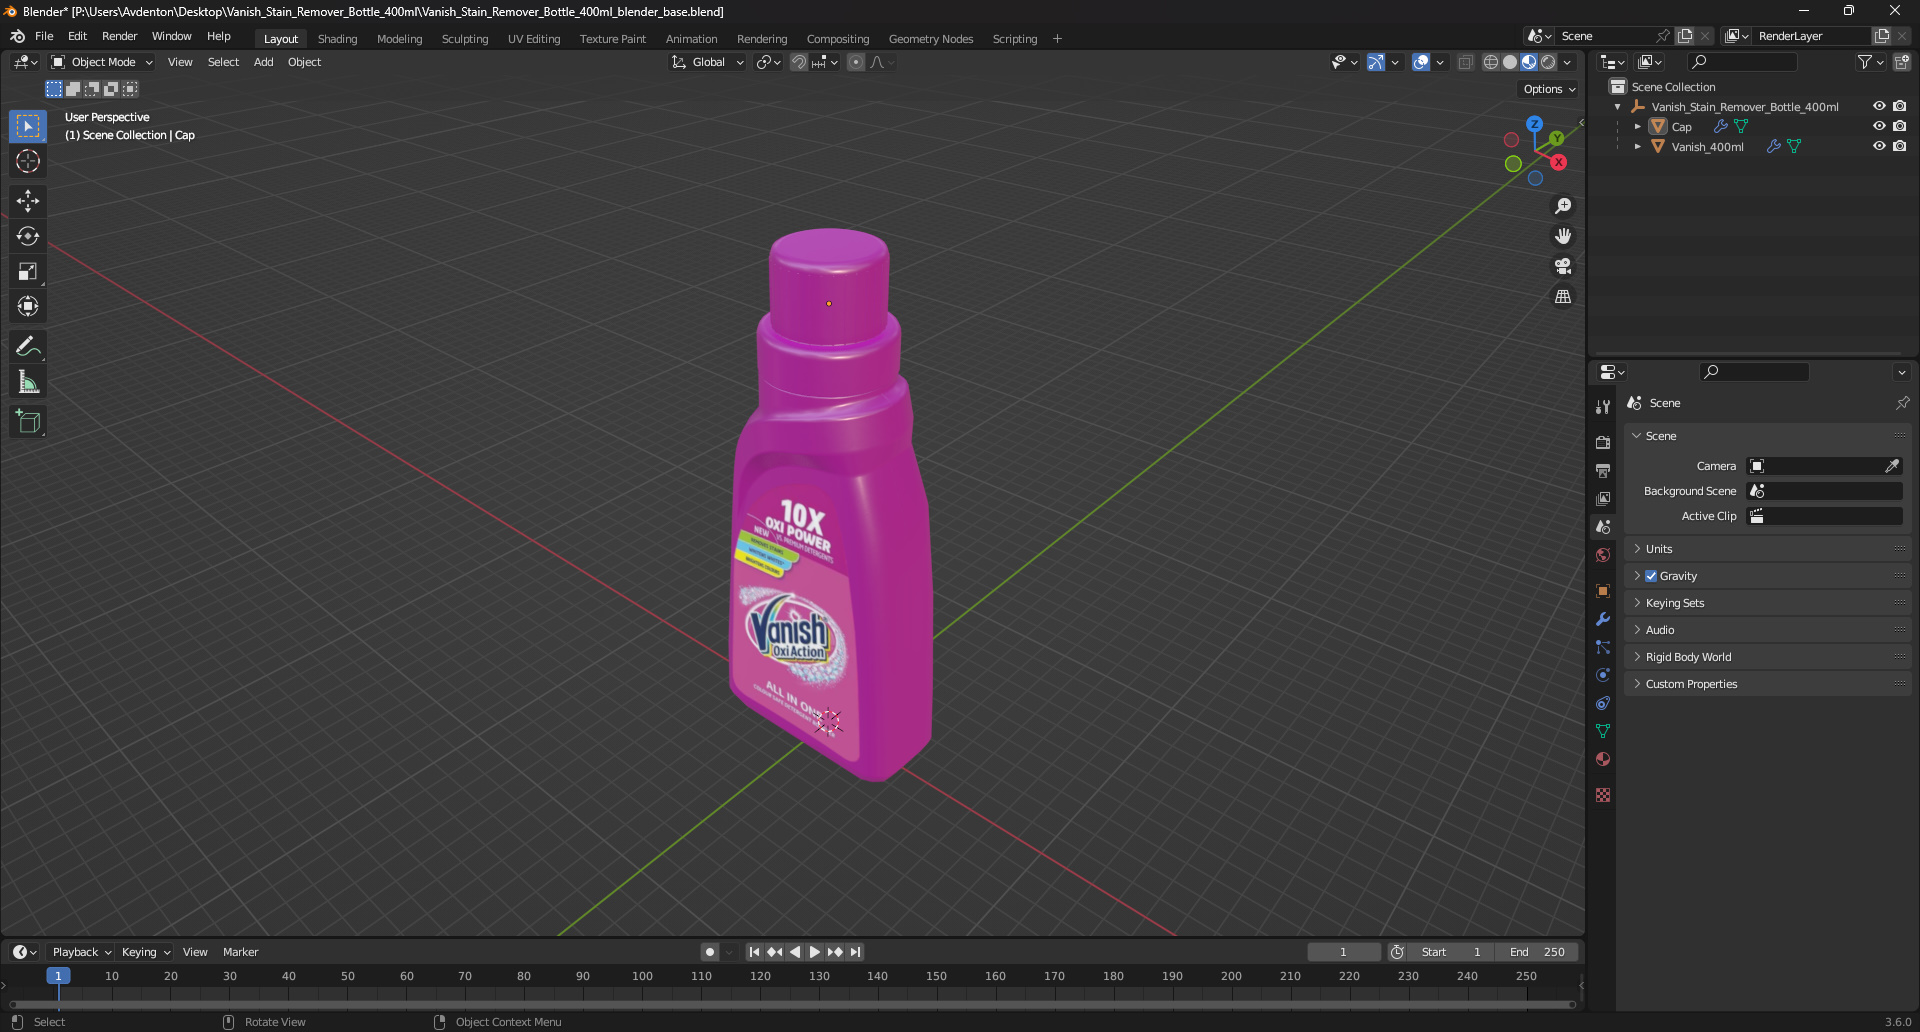Open the Modifiers properties tab
1920x1032 pixels.
tap(1603, 619)
